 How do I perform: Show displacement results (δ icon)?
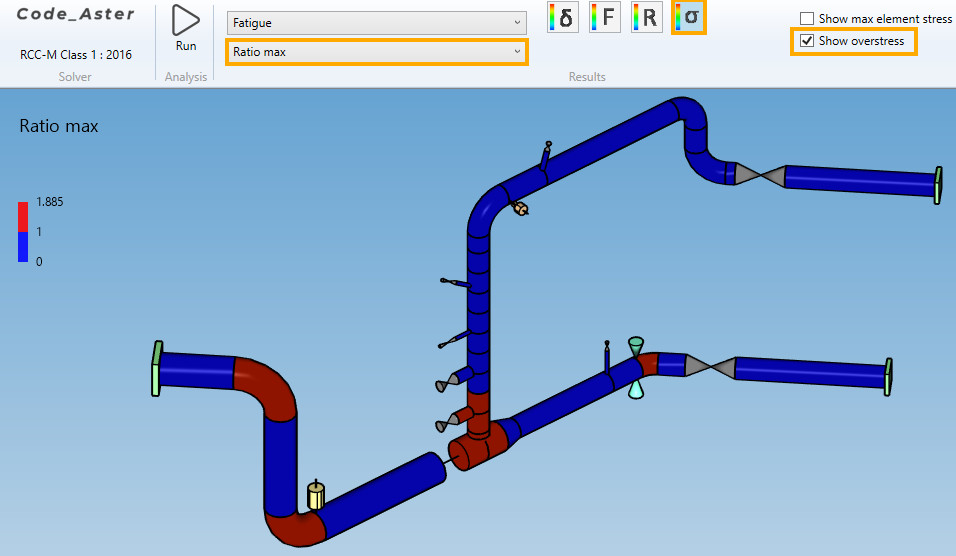click(562, 18)
